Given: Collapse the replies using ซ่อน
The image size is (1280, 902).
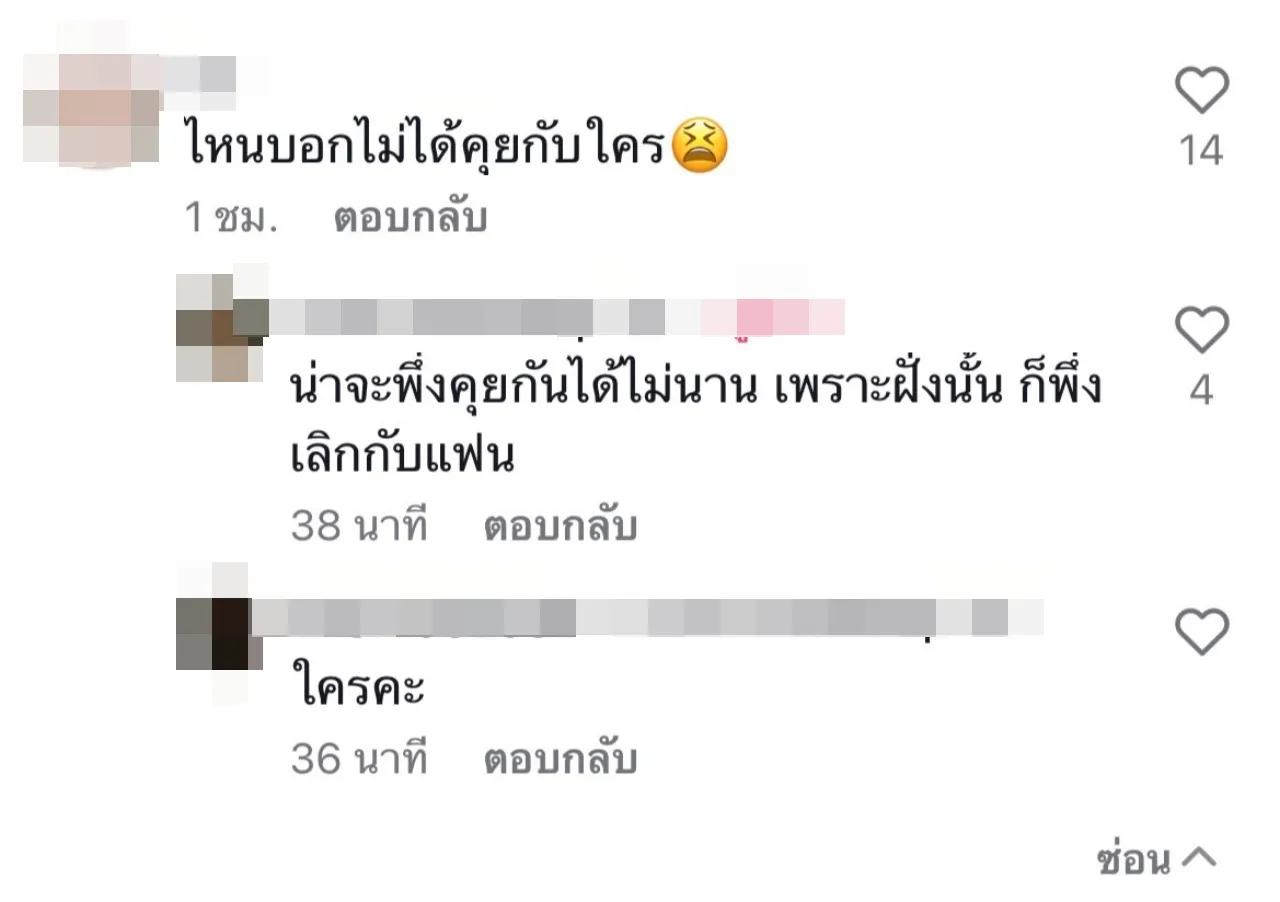Looking at the screenshot, I should (1133, 857).
